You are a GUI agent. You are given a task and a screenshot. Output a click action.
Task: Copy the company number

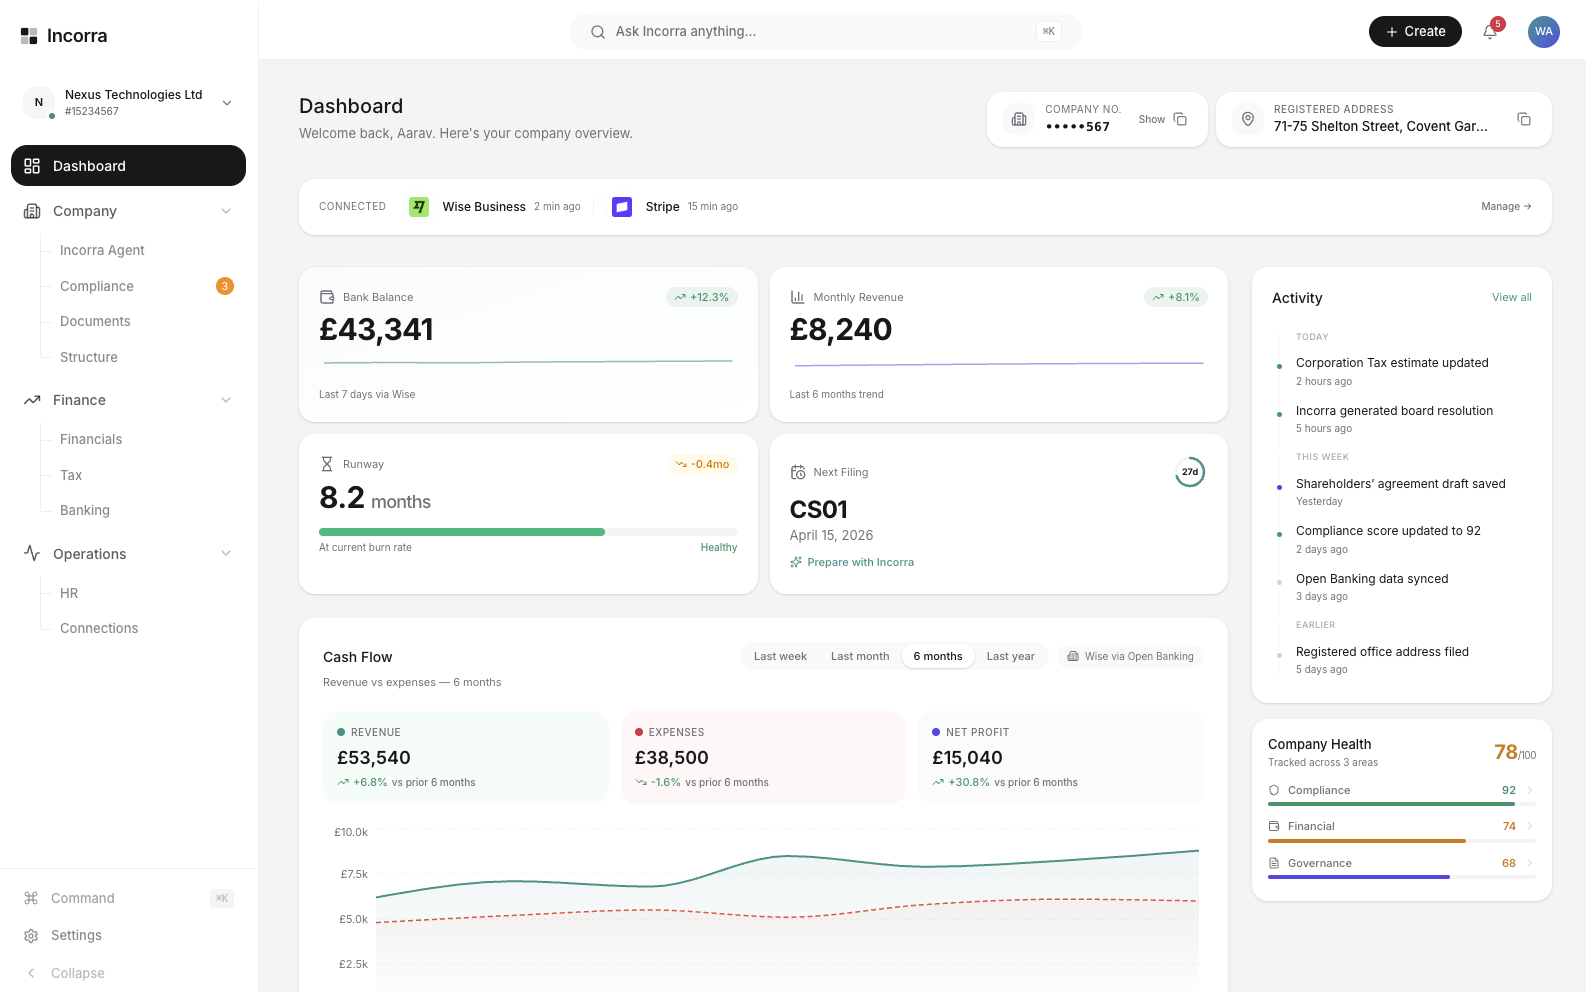pos(1180,119)
